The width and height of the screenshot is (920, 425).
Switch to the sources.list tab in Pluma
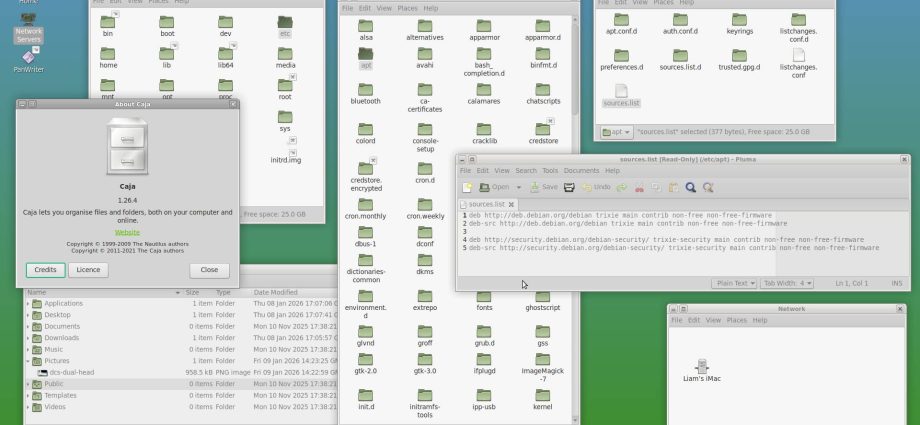[x=486, y=204]
